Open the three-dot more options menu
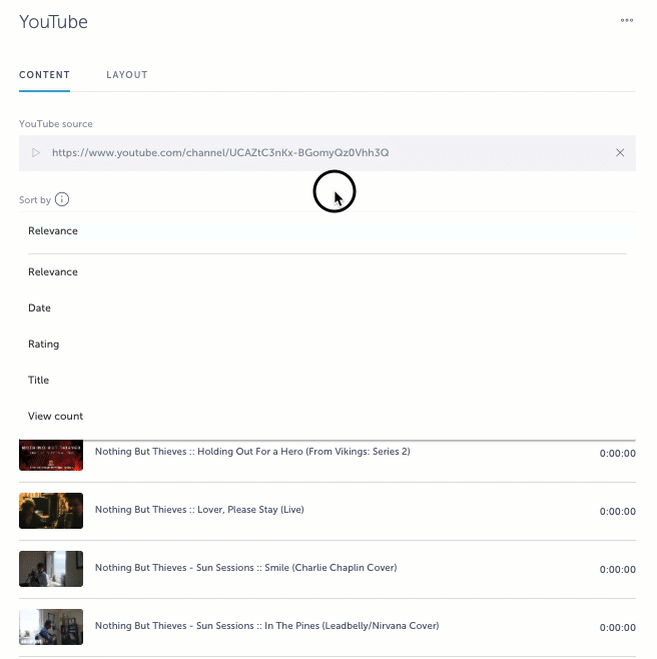Image resolution: width=657 pixels, height=659 pixels. 626,20
